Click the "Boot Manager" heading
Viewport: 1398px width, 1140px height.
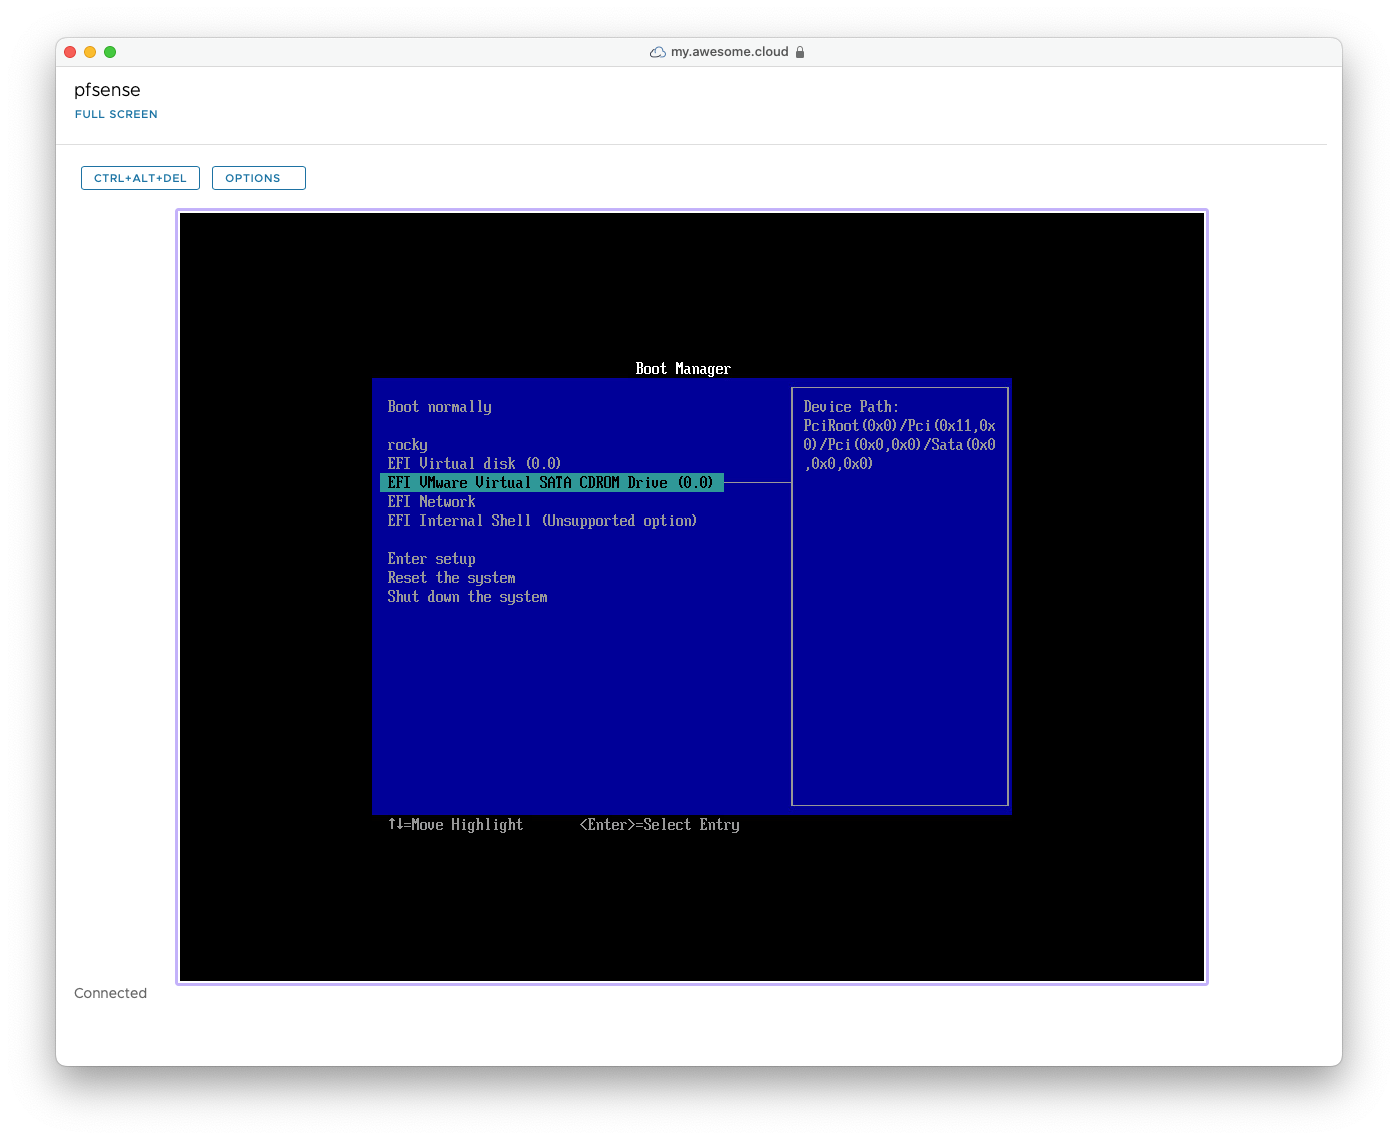coord(683,369)
